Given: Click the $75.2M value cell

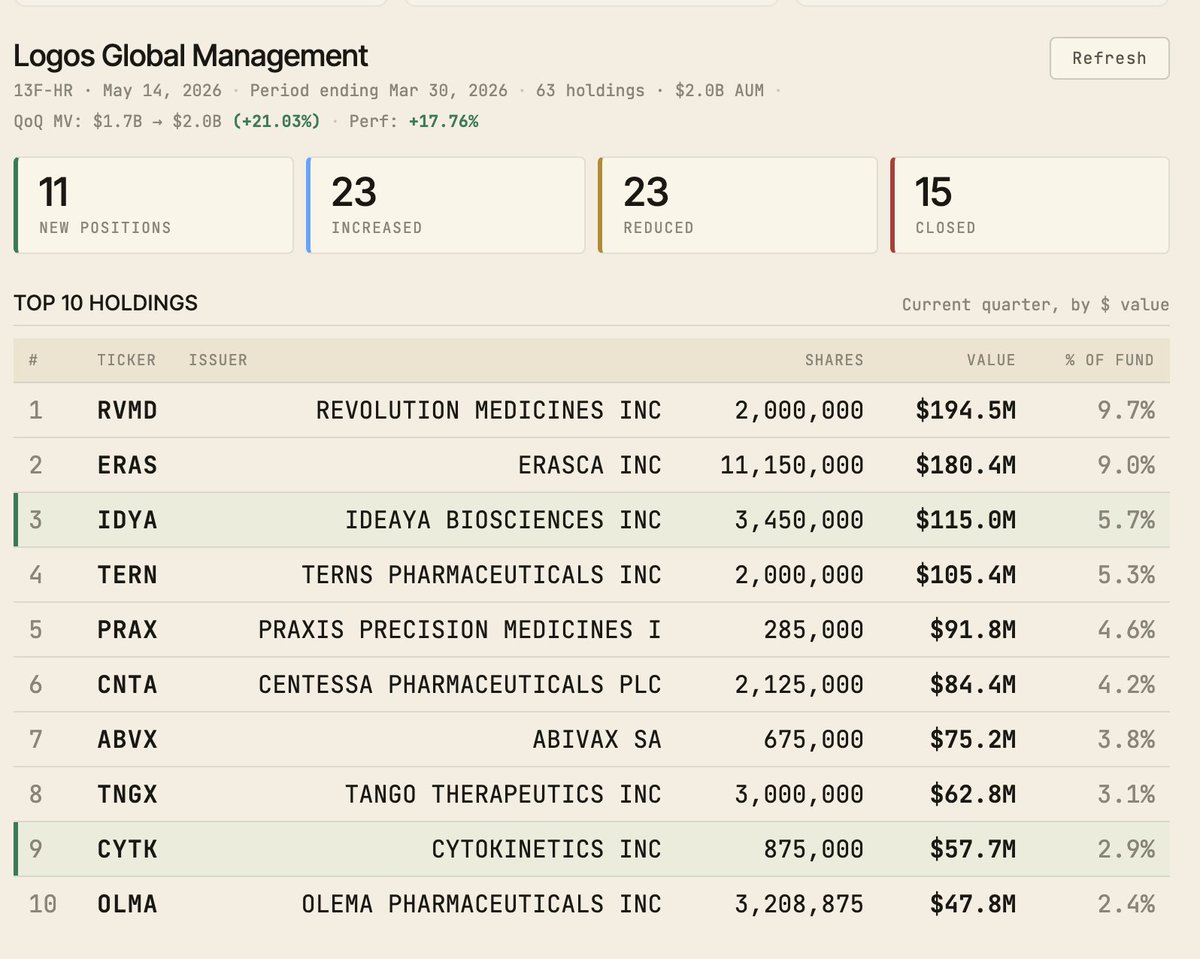Looking at the screenshot, I should pyautogui.click(x=973, y=740).
